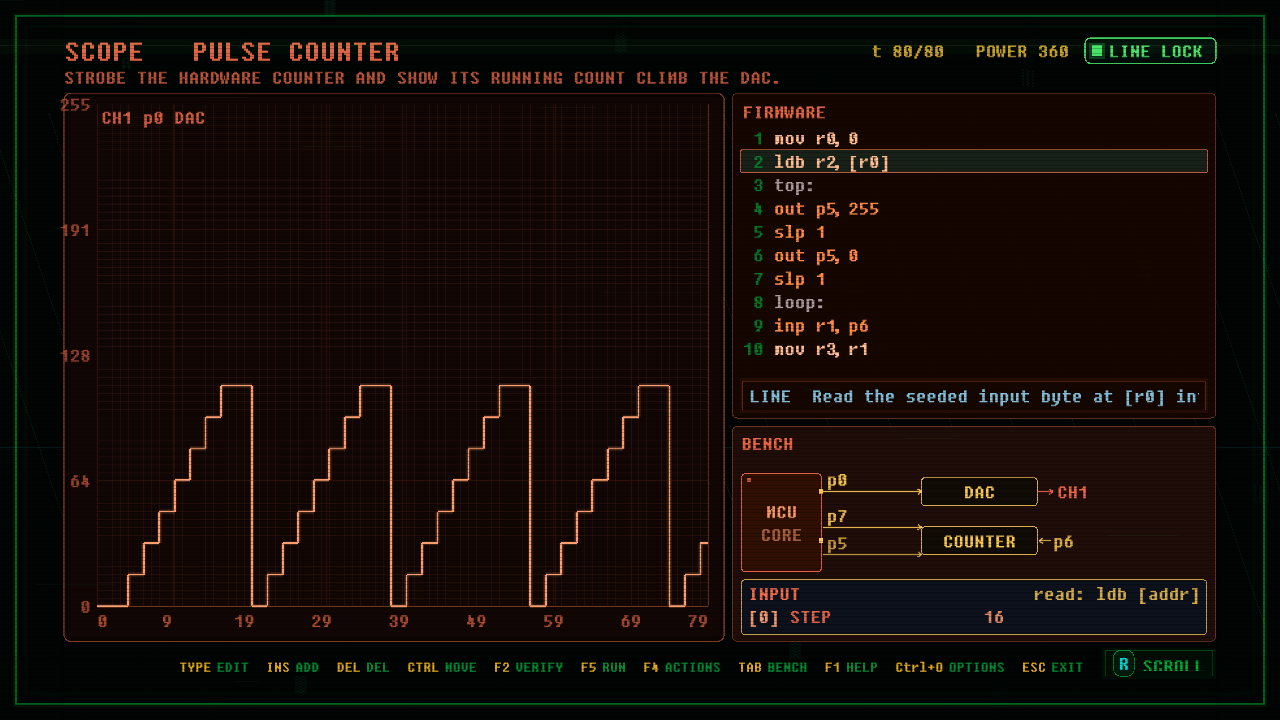
Task: Open F1 HELP
Action: [x=851, y=667]
